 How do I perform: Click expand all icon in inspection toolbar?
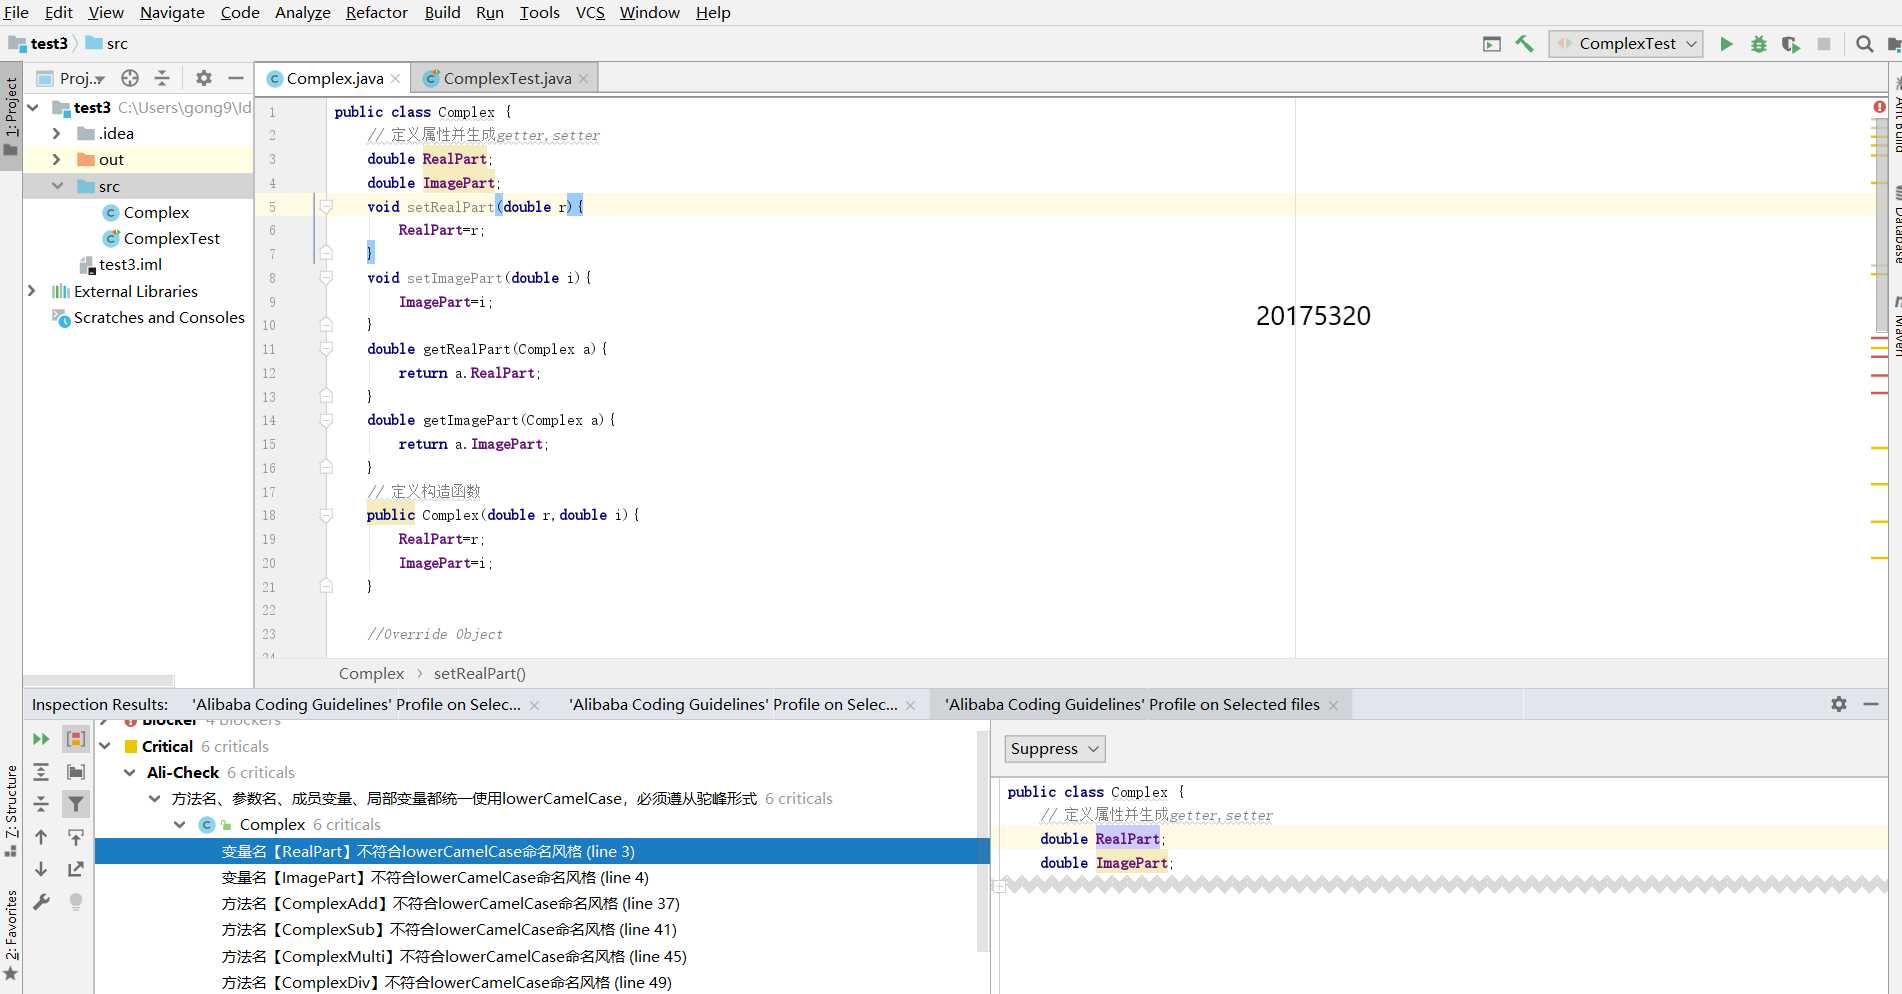(x=41, y=772)
